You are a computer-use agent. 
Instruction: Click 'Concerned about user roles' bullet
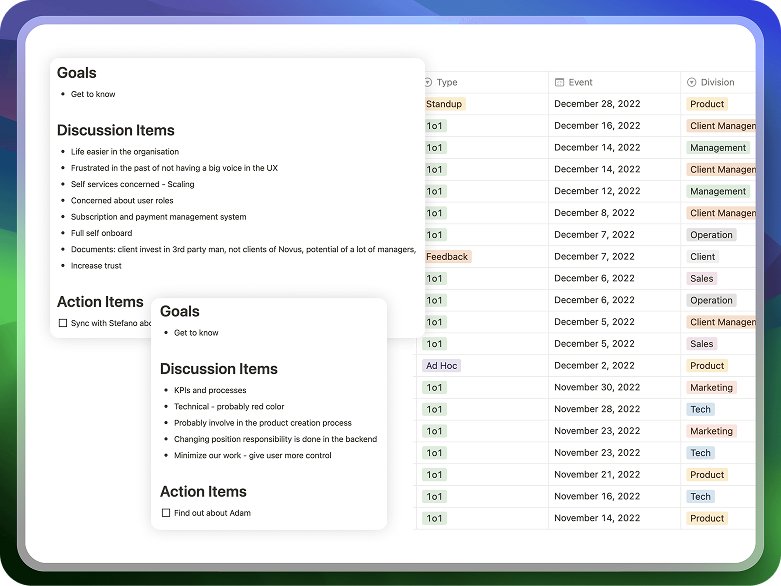click(122, 201)
